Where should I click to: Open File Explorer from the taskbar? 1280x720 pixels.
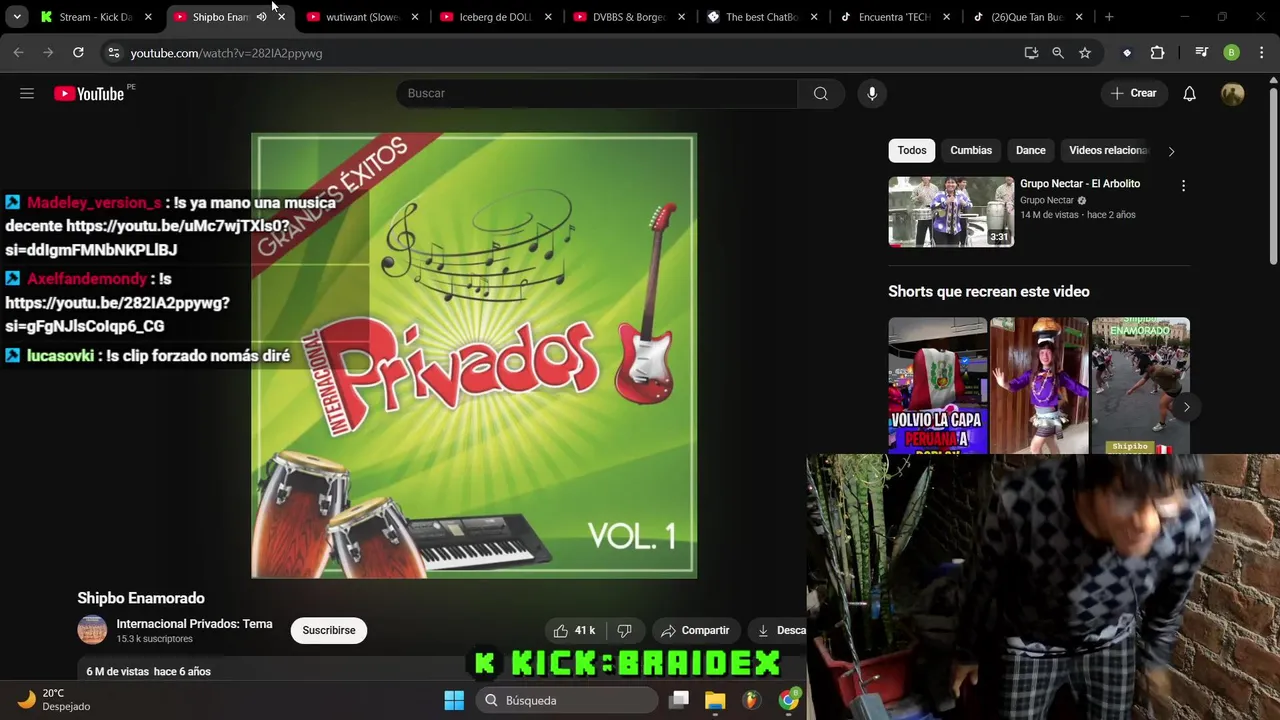(715, 700)
